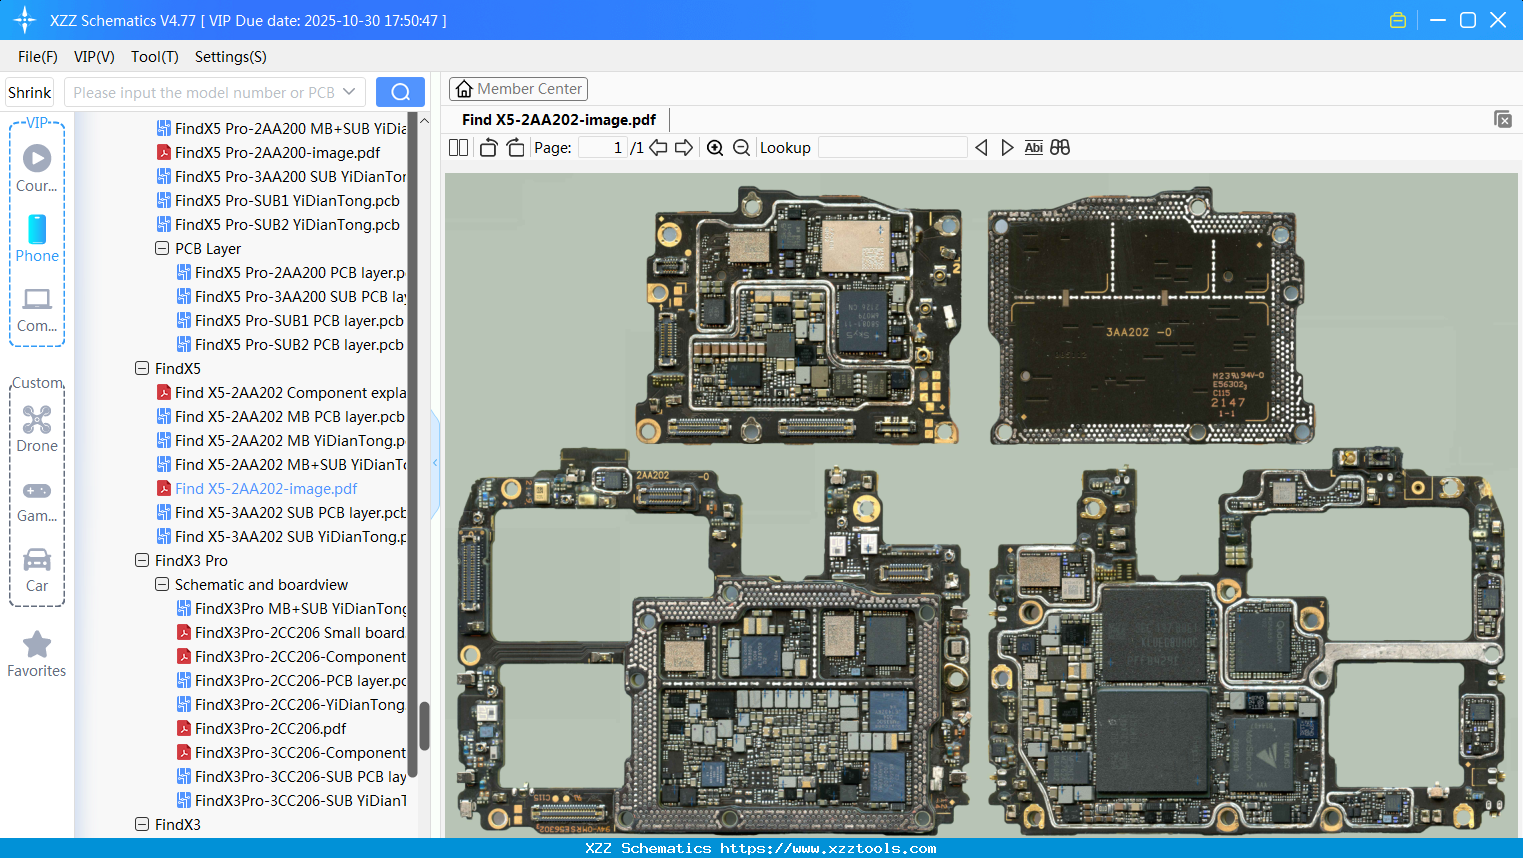Select the Phone category icon
The image size is (1523, 858).
37,238
